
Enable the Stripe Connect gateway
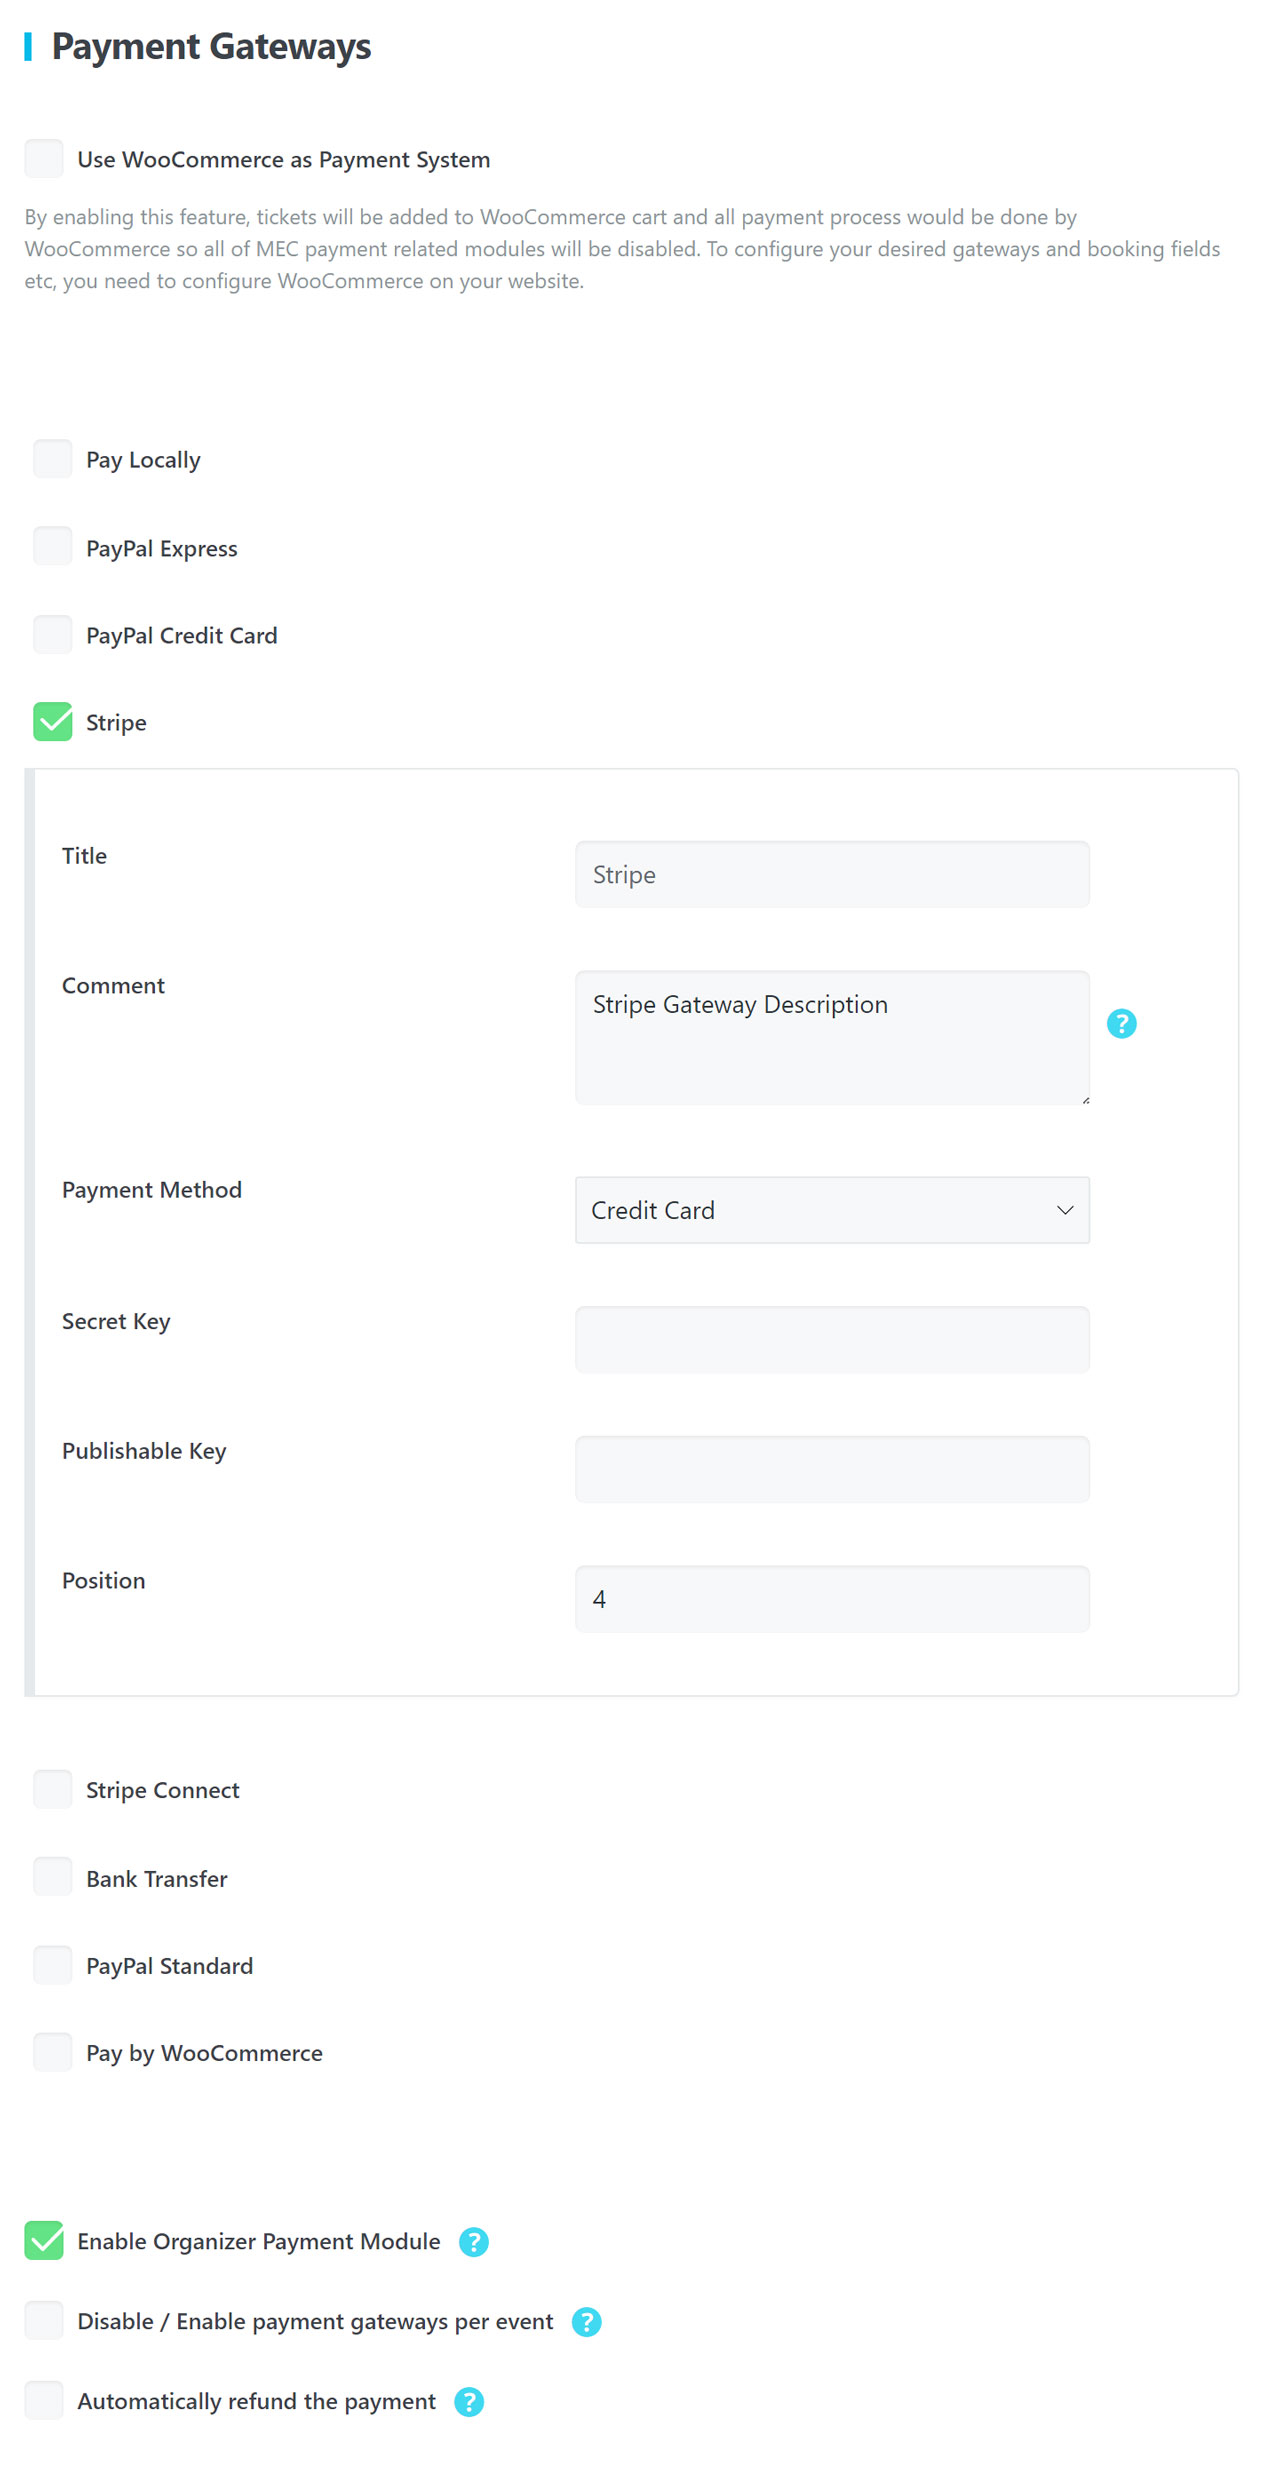click(52, 1789)
